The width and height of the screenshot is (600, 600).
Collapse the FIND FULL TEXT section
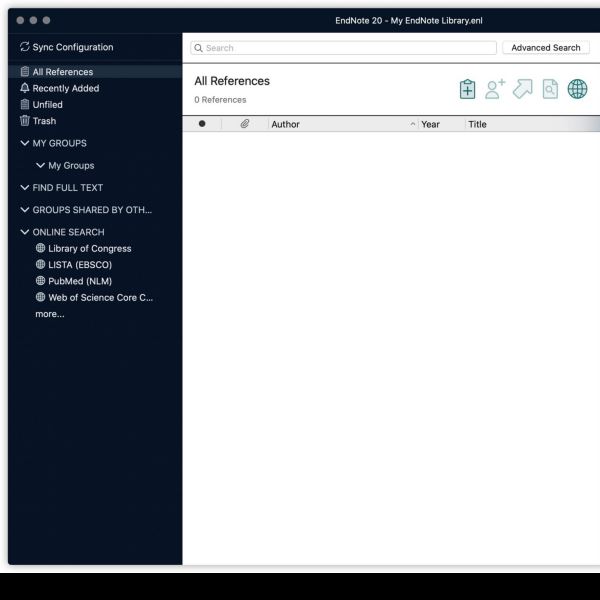click(x=24, y=188)
